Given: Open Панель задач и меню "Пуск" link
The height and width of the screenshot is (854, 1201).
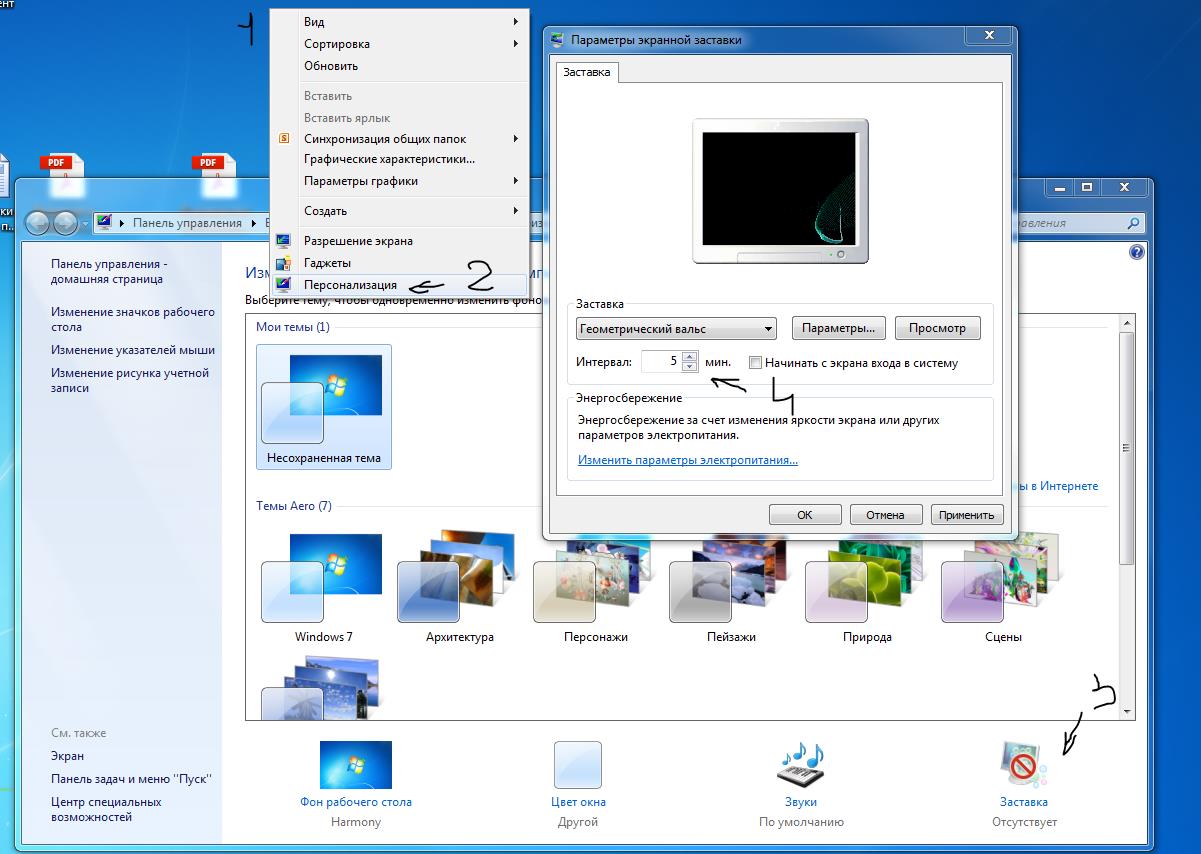Looking at the screenshot, I should (132, 779).
